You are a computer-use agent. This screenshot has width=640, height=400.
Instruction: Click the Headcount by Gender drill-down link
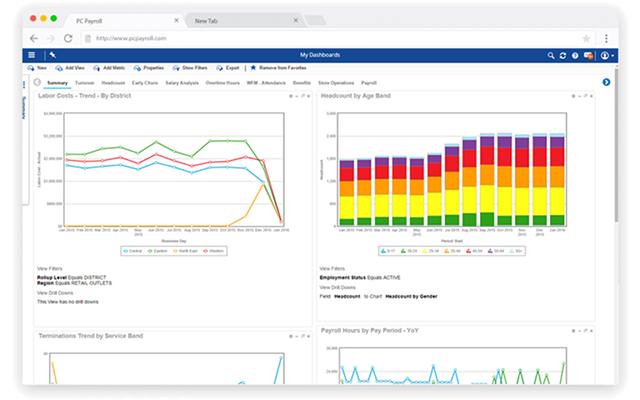tap(411, 296)
